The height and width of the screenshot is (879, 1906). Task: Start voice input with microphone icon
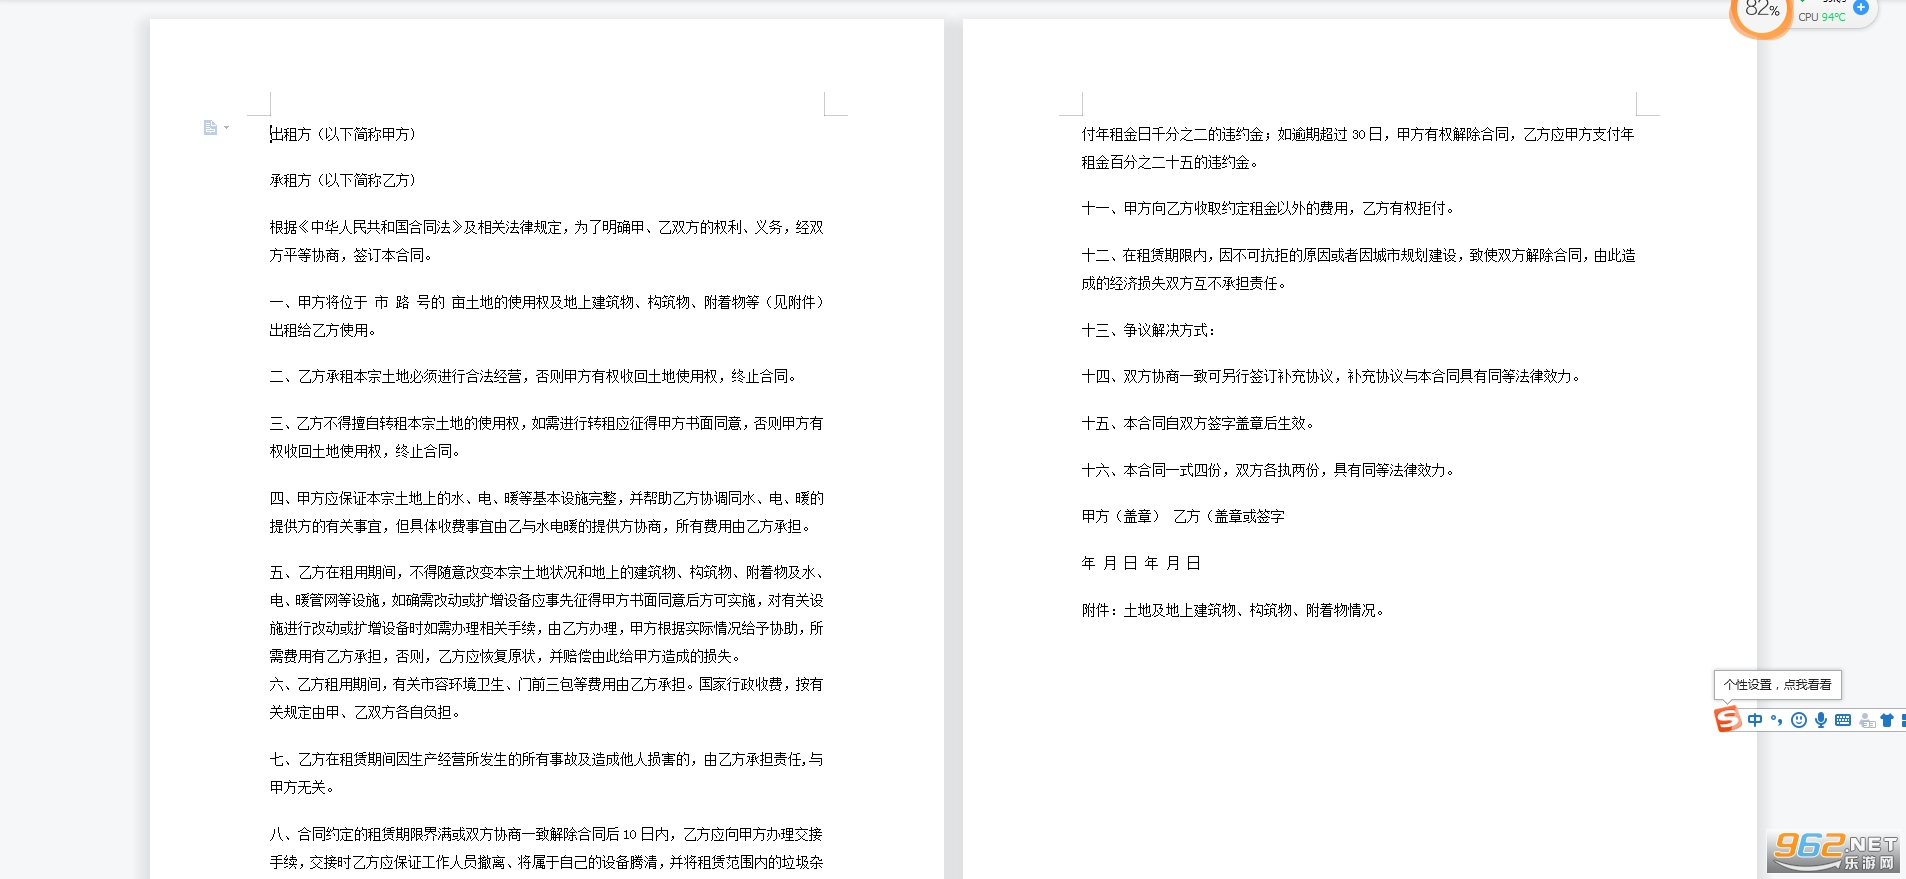coord(1821,720)
